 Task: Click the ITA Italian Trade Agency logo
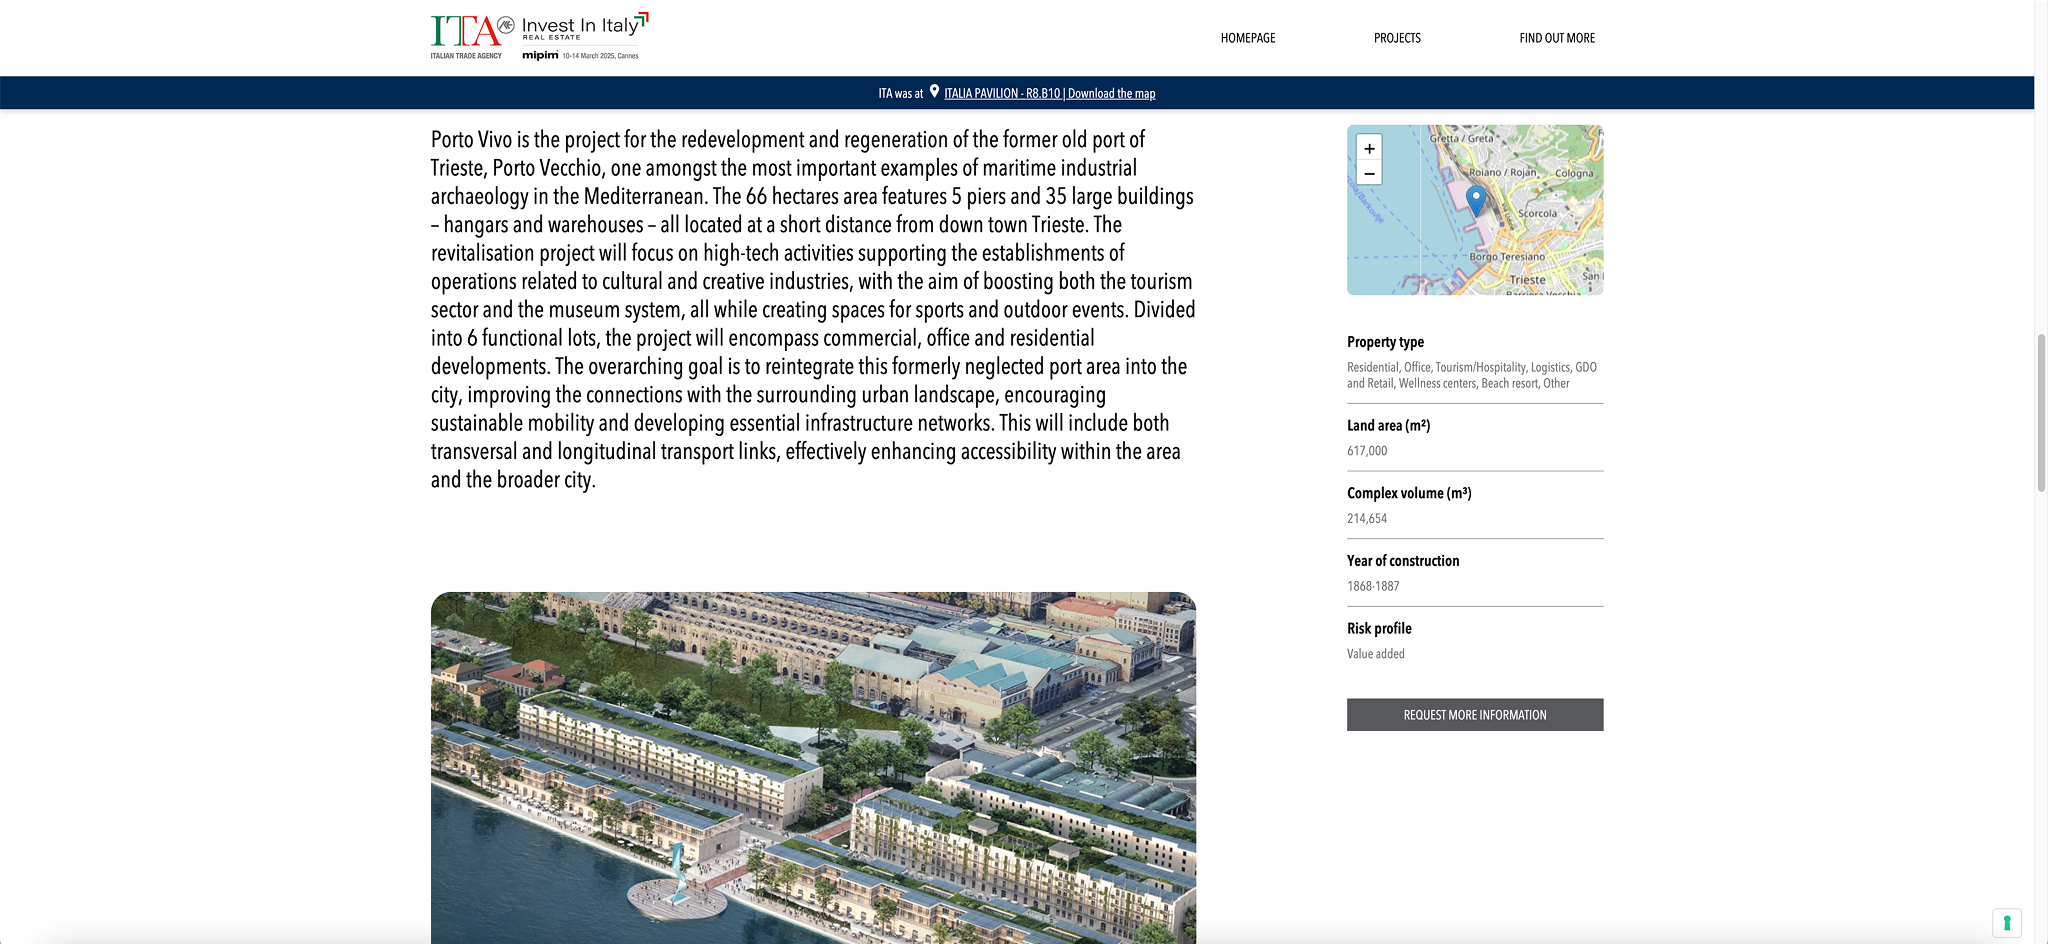point(467,35)
